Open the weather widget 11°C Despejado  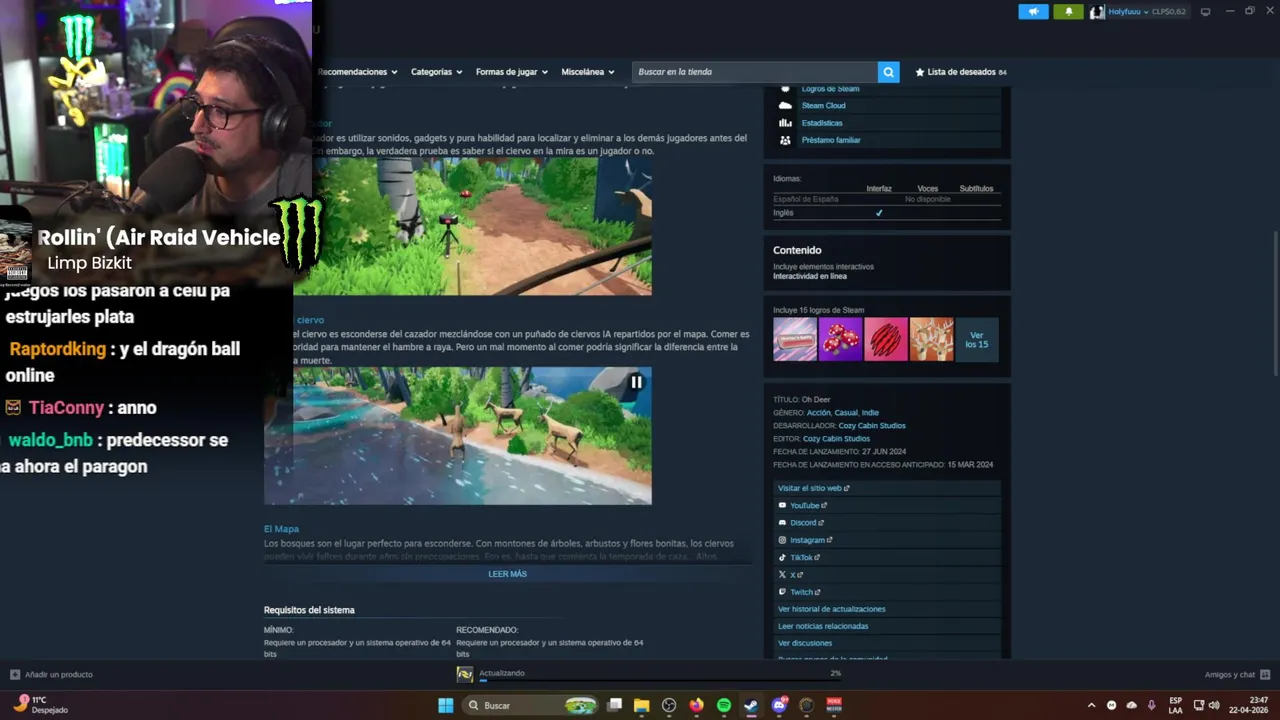[40, 705]
